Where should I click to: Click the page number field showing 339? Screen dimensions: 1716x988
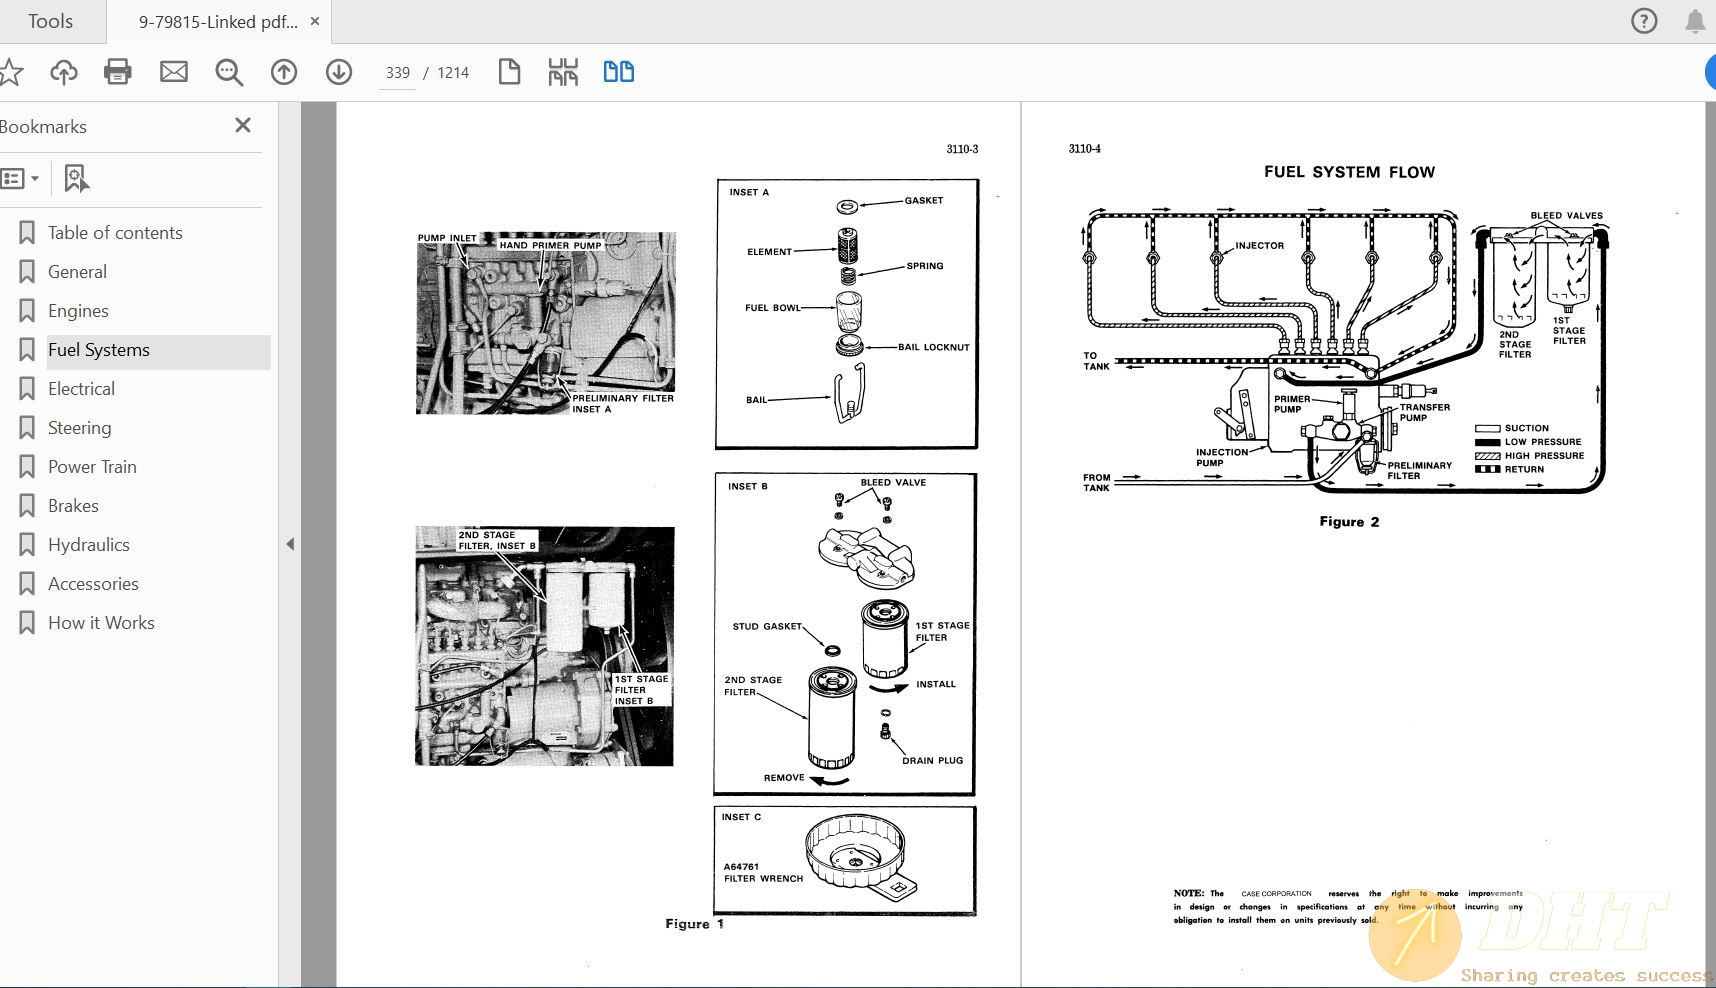point(397,72)
